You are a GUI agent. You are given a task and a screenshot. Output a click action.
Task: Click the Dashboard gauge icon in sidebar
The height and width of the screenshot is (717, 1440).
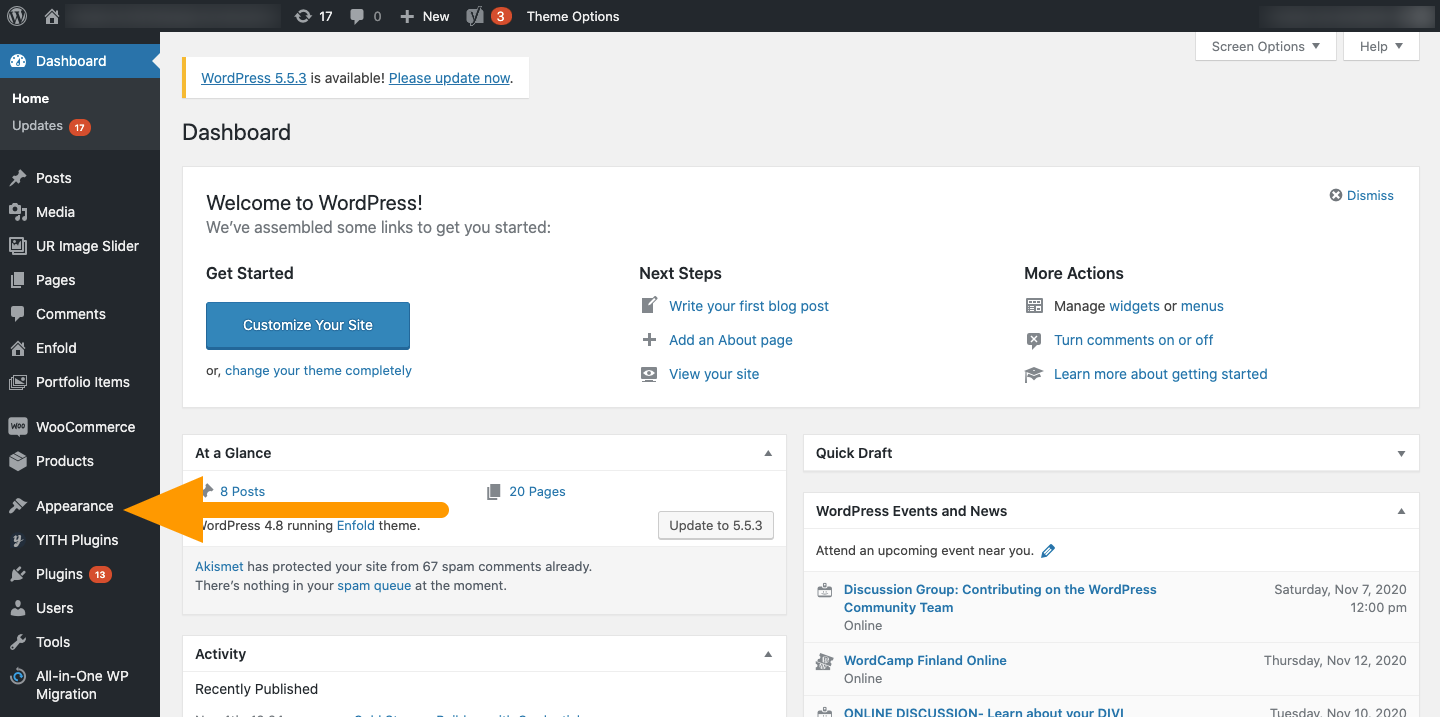[18, 61]
